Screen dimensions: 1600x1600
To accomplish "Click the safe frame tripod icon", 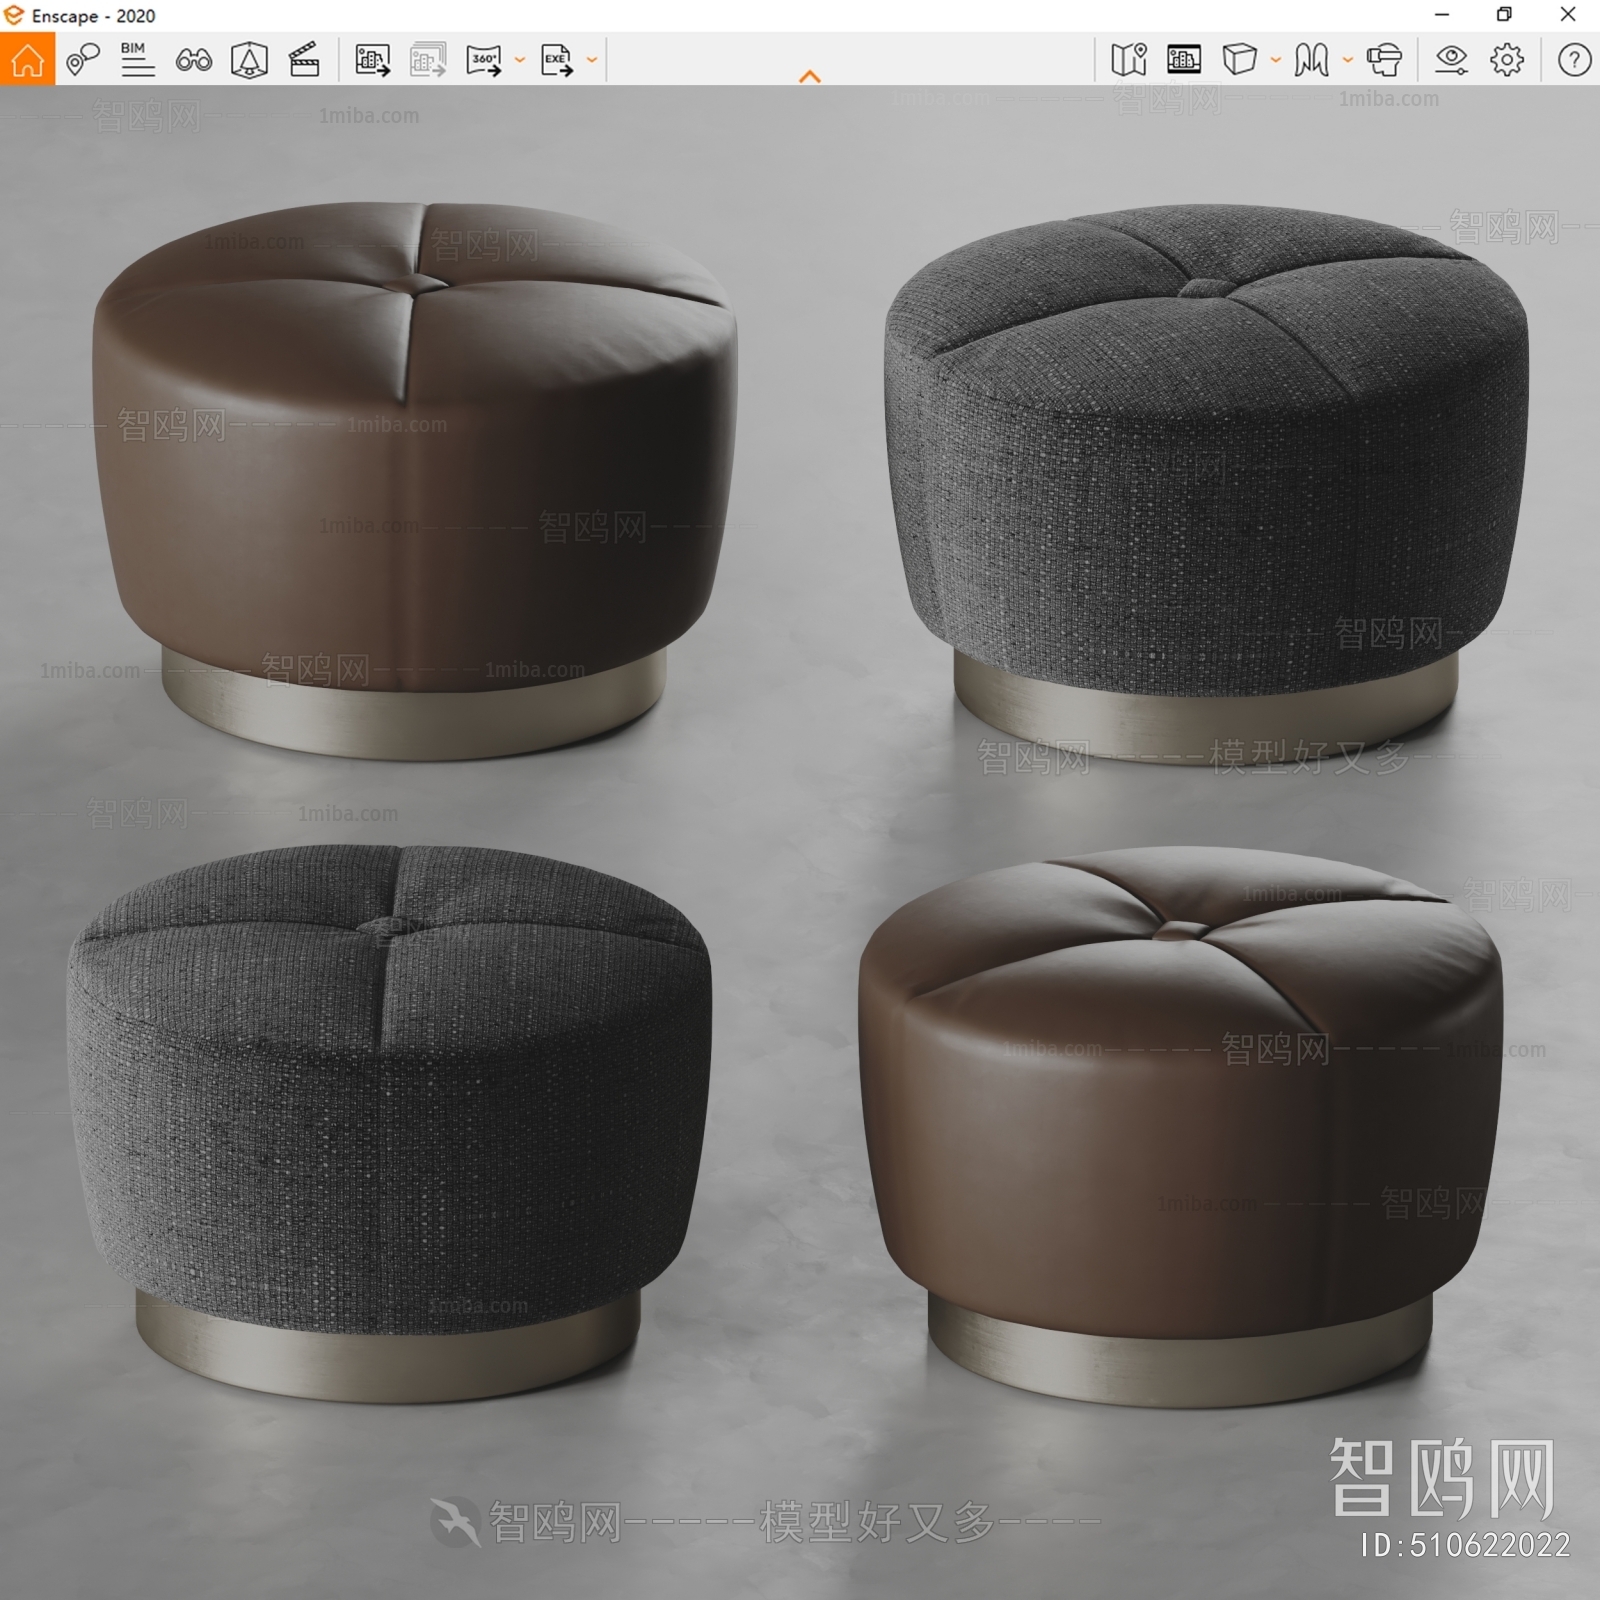I will coord(249,60).
